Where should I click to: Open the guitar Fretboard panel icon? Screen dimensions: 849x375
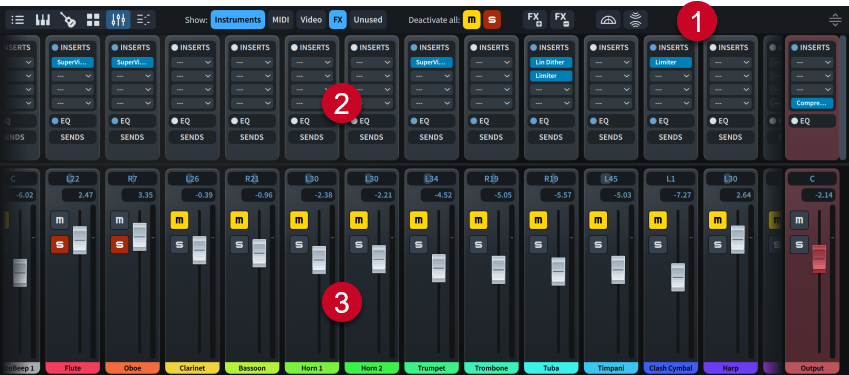(x=68, y=20)
